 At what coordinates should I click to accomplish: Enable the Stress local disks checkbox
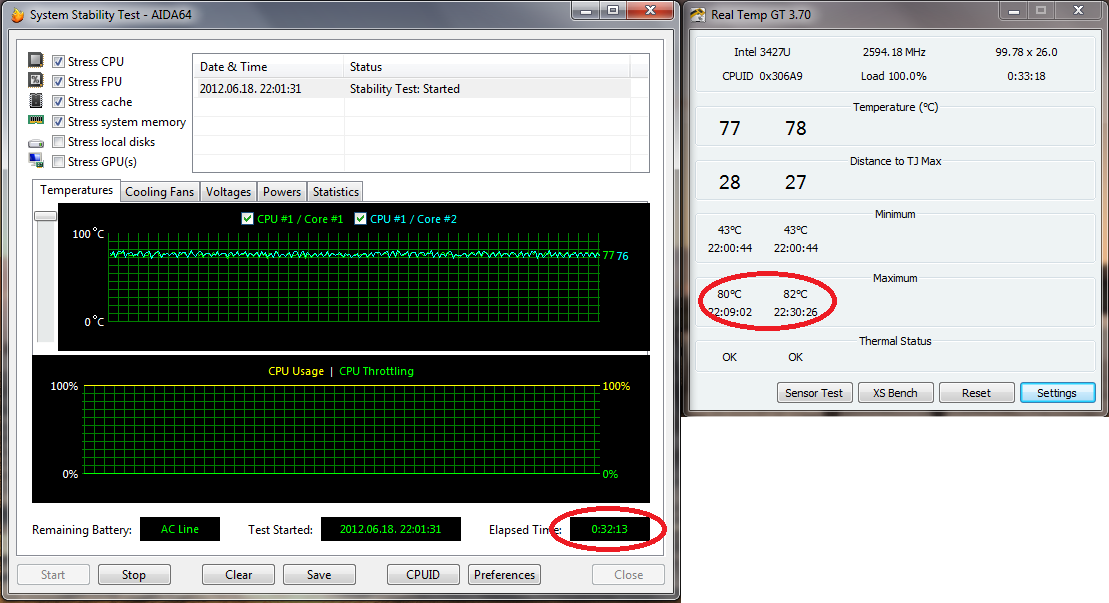point(59,142)
